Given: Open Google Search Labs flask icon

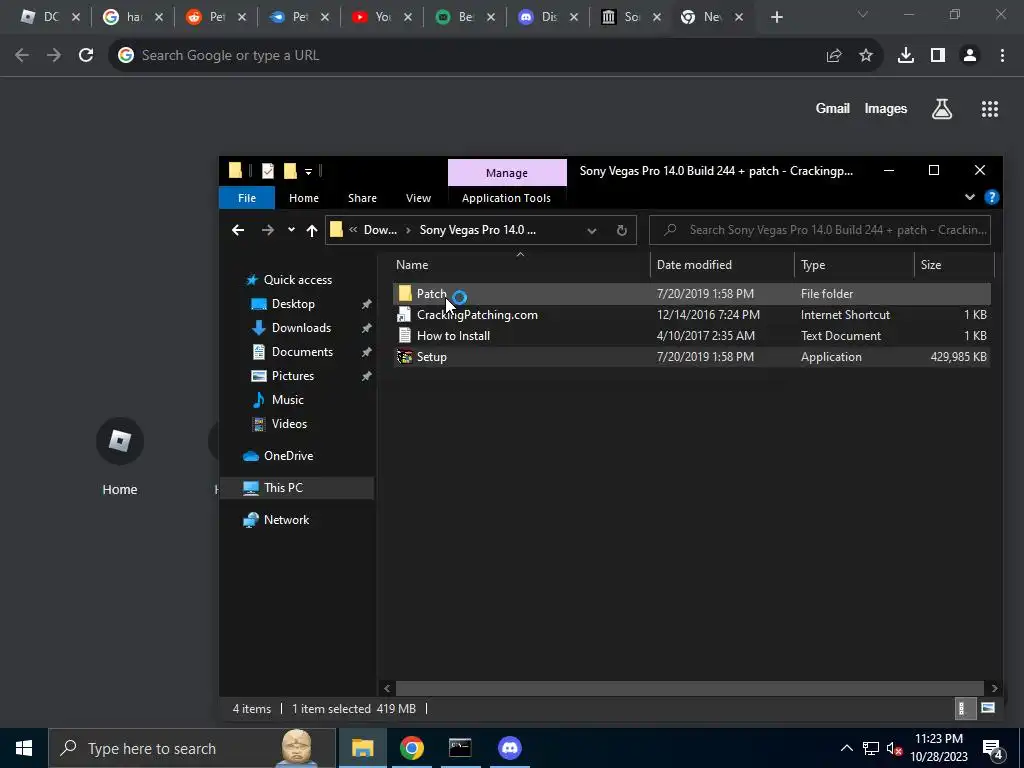Looking at the screenshot, I should pyautogui.click(x=942, y=109).
